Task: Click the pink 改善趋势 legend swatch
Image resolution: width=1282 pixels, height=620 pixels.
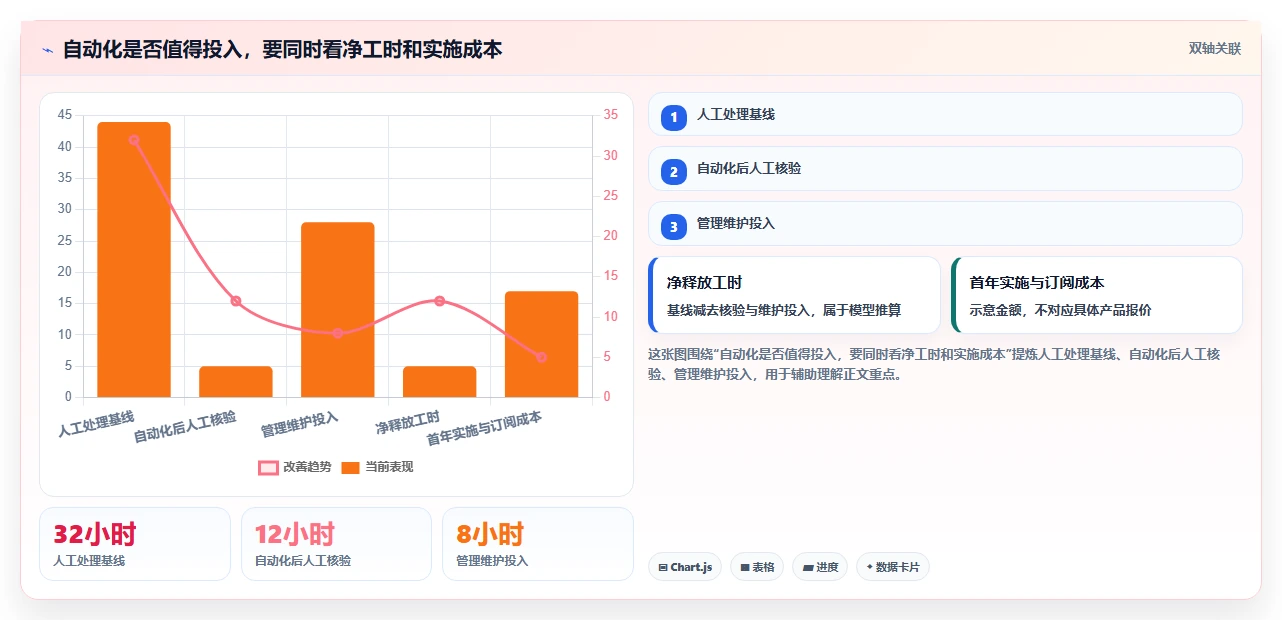Action: 268,467
